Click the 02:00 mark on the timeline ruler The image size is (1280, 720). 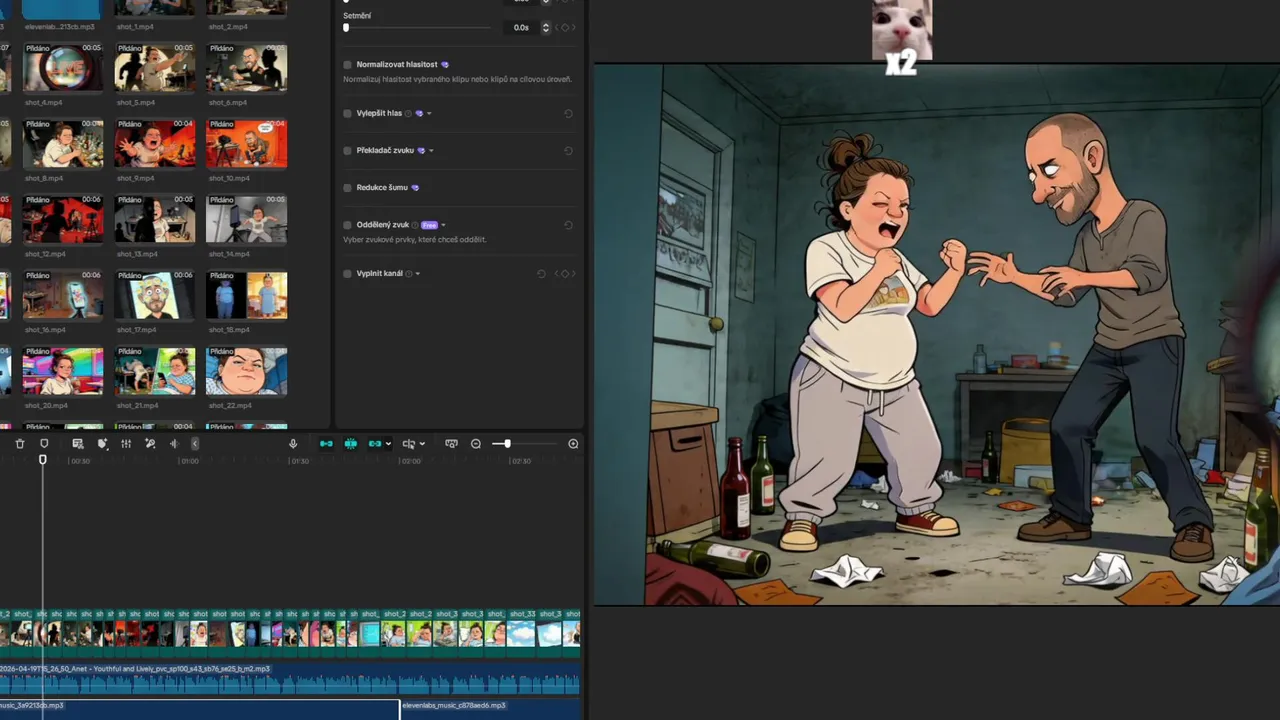[409, 461]
